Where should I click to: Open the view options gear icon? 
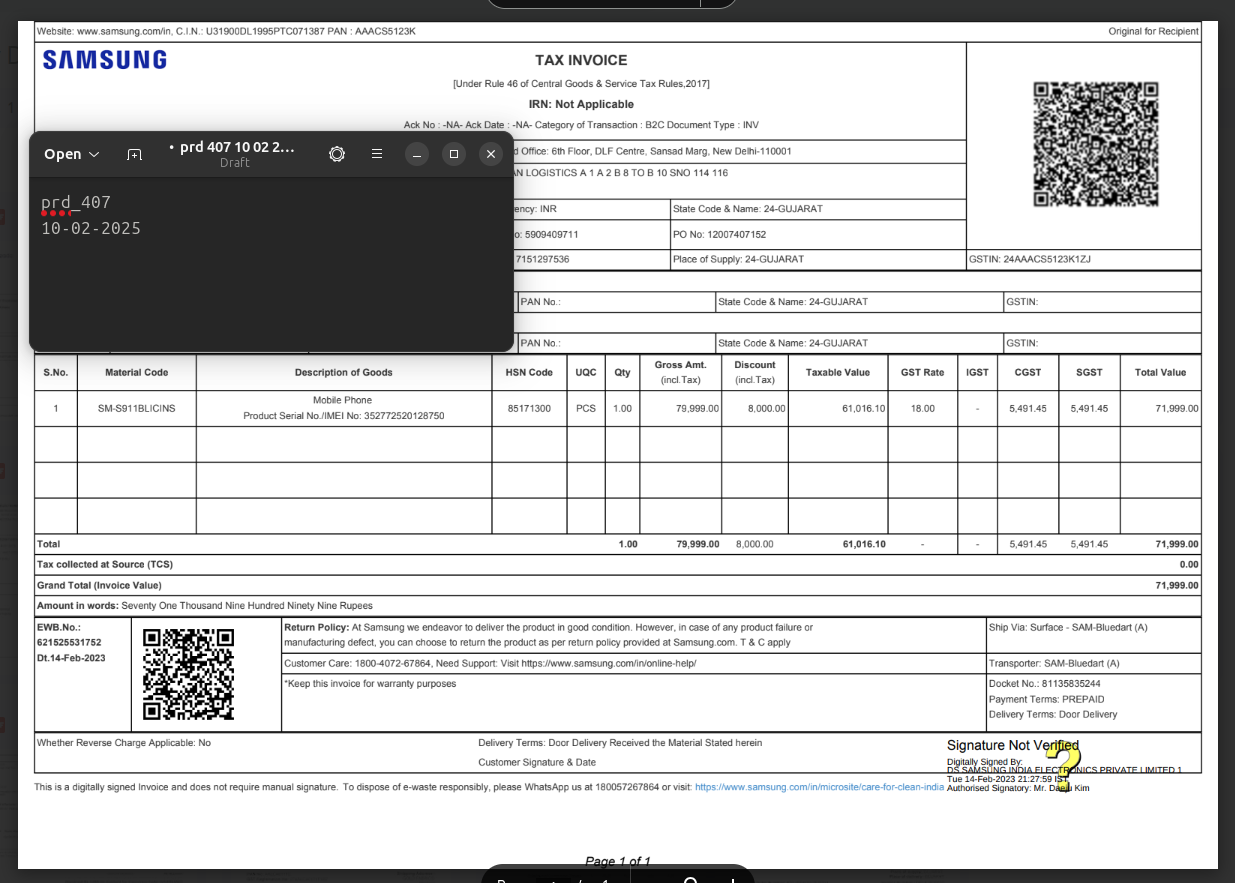click(337, 154)
